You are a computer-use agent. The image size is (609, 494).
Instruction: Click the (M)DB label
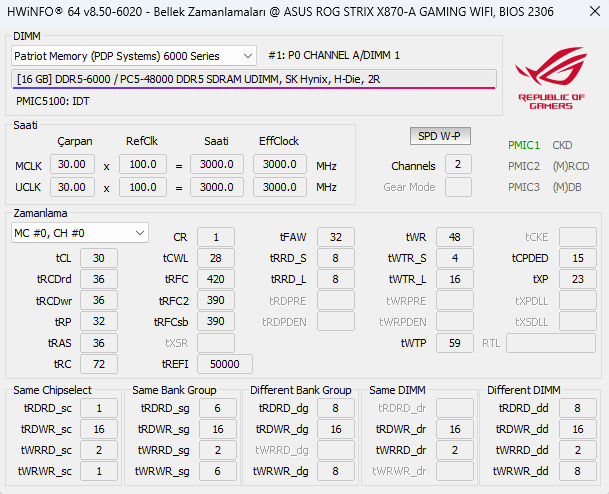point(567,187)
